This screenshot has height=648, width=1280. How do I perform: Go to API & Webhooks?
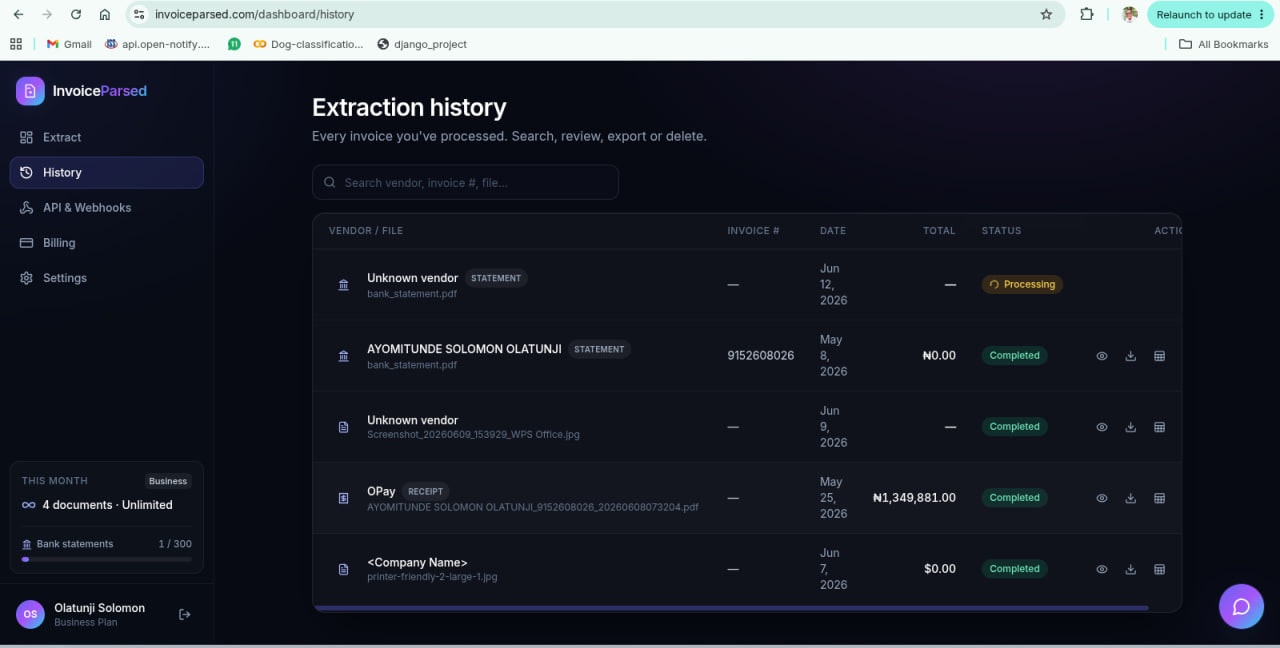(x=106, y=207)
